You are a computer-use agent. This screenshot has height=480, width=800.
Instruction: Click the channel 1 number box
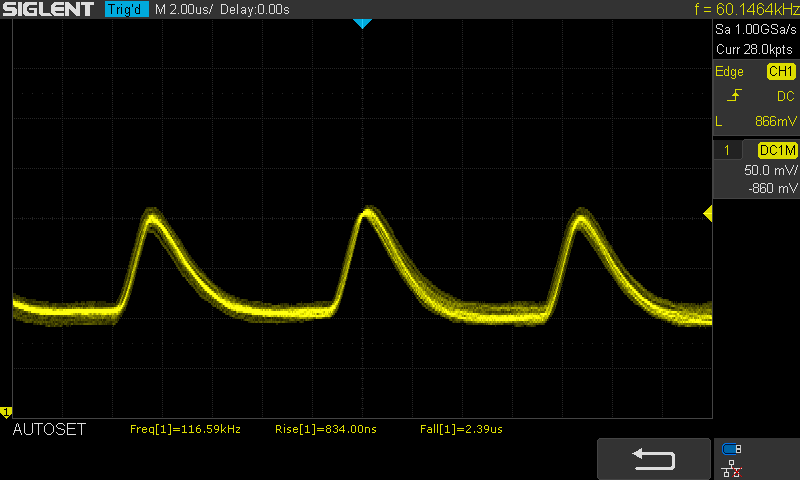727,150
